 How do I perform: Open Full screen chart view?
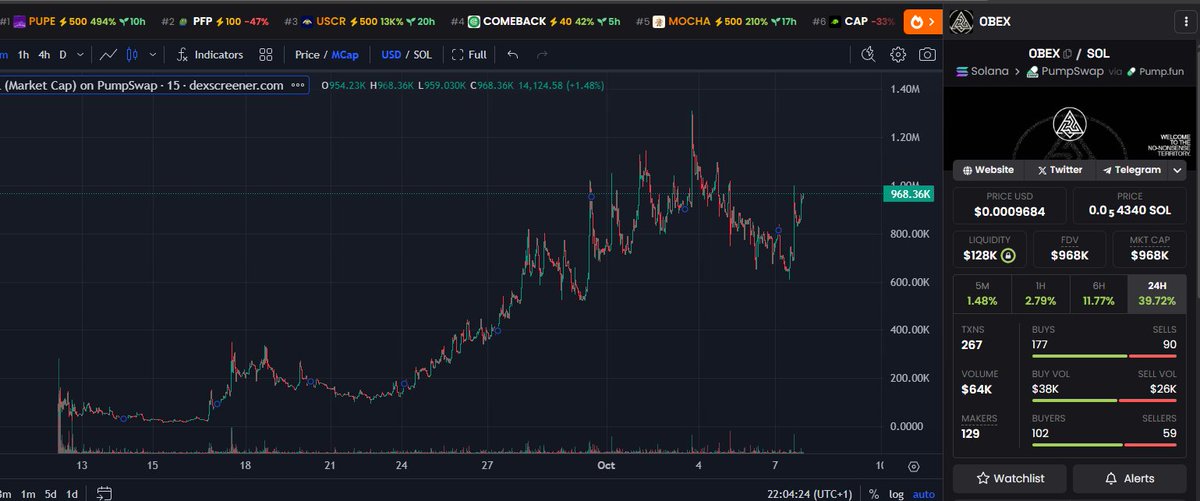pyautogui.click(x=469, y=55)
